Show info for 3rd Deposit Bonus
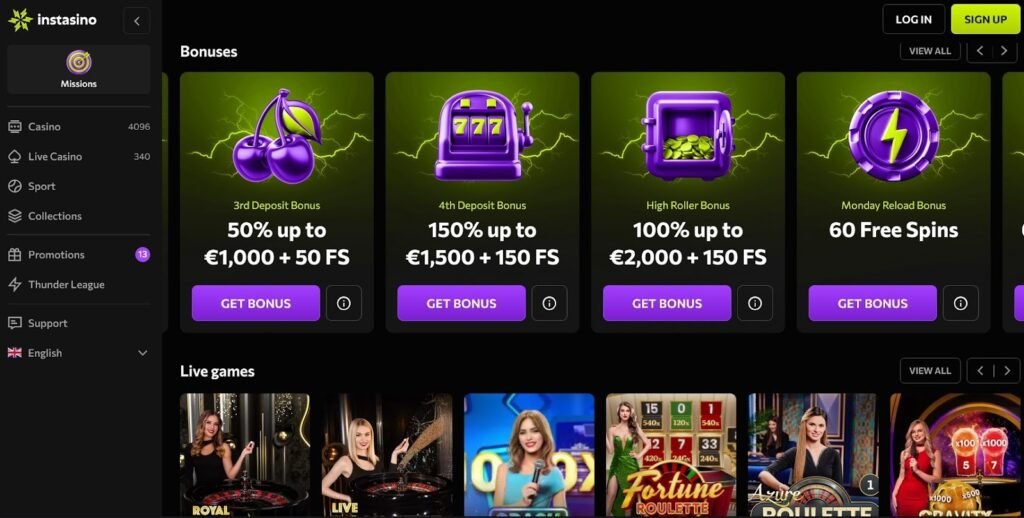Screen dimensions: 1024x518 click(x=344, y=303)
